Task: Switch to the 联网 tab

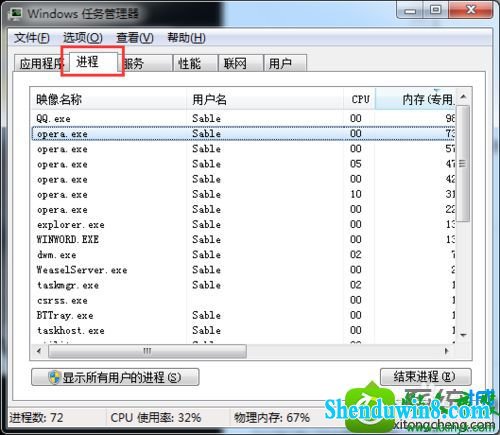Action: coord(241,63)
